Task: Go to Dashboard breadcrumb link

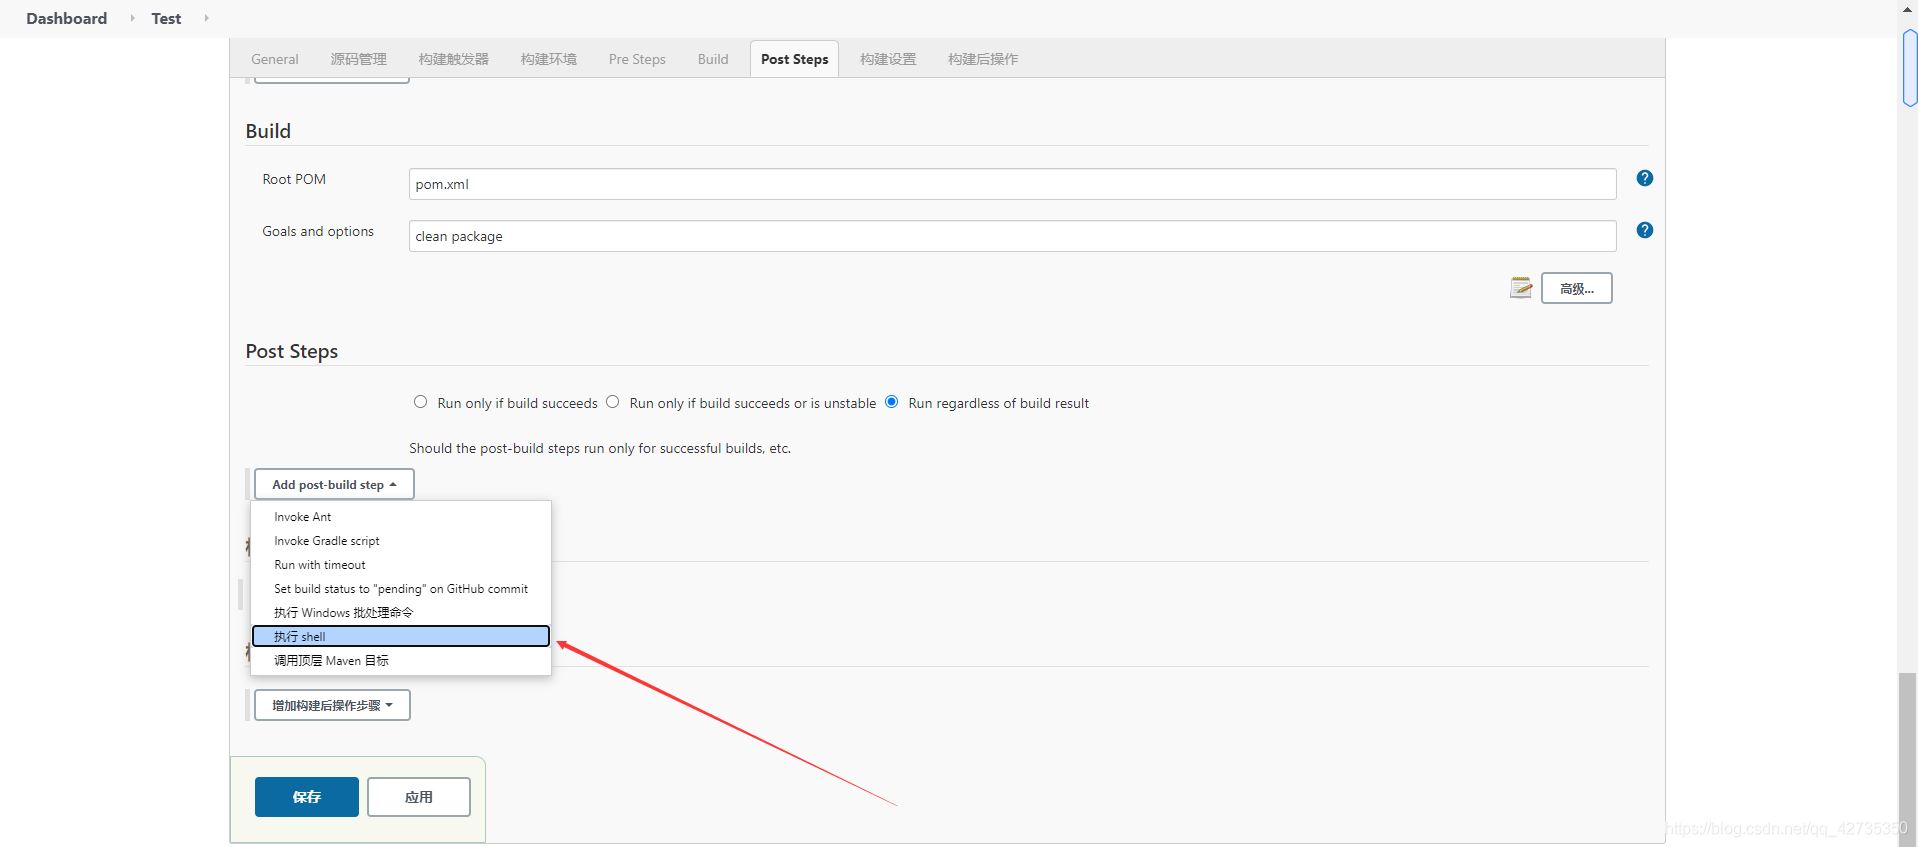Action: 66,18
